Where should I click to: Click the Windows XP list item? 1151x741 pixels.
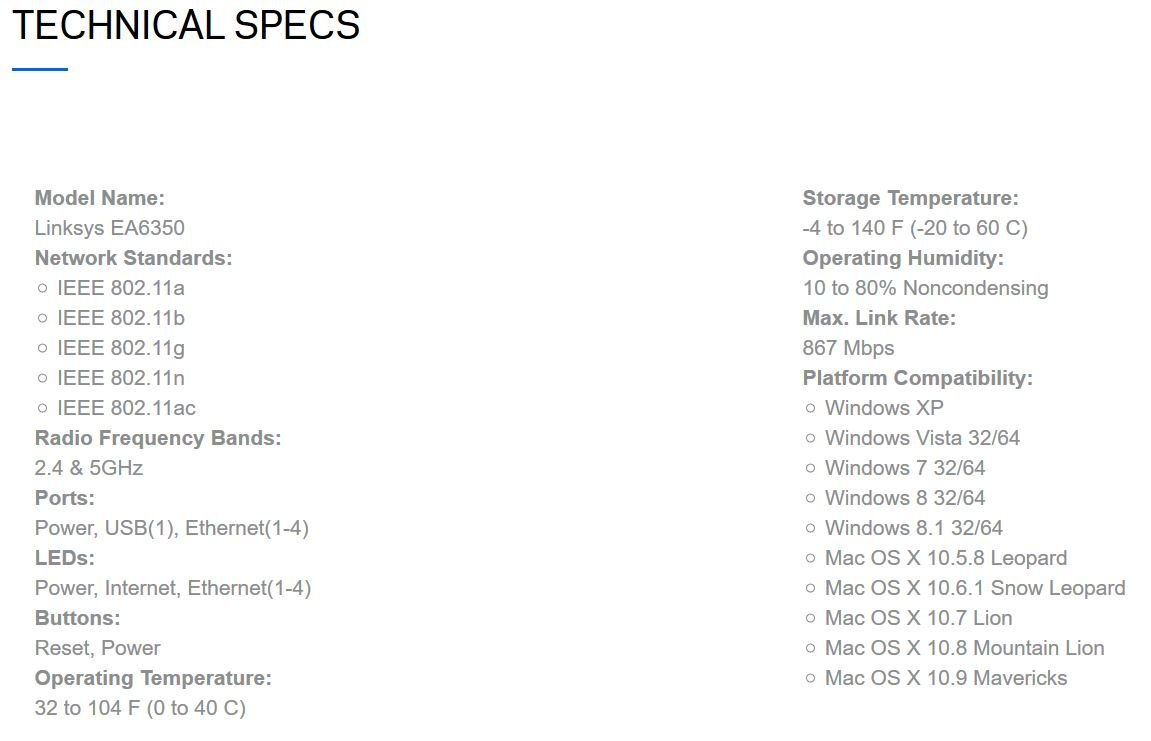tap(883, 408)
